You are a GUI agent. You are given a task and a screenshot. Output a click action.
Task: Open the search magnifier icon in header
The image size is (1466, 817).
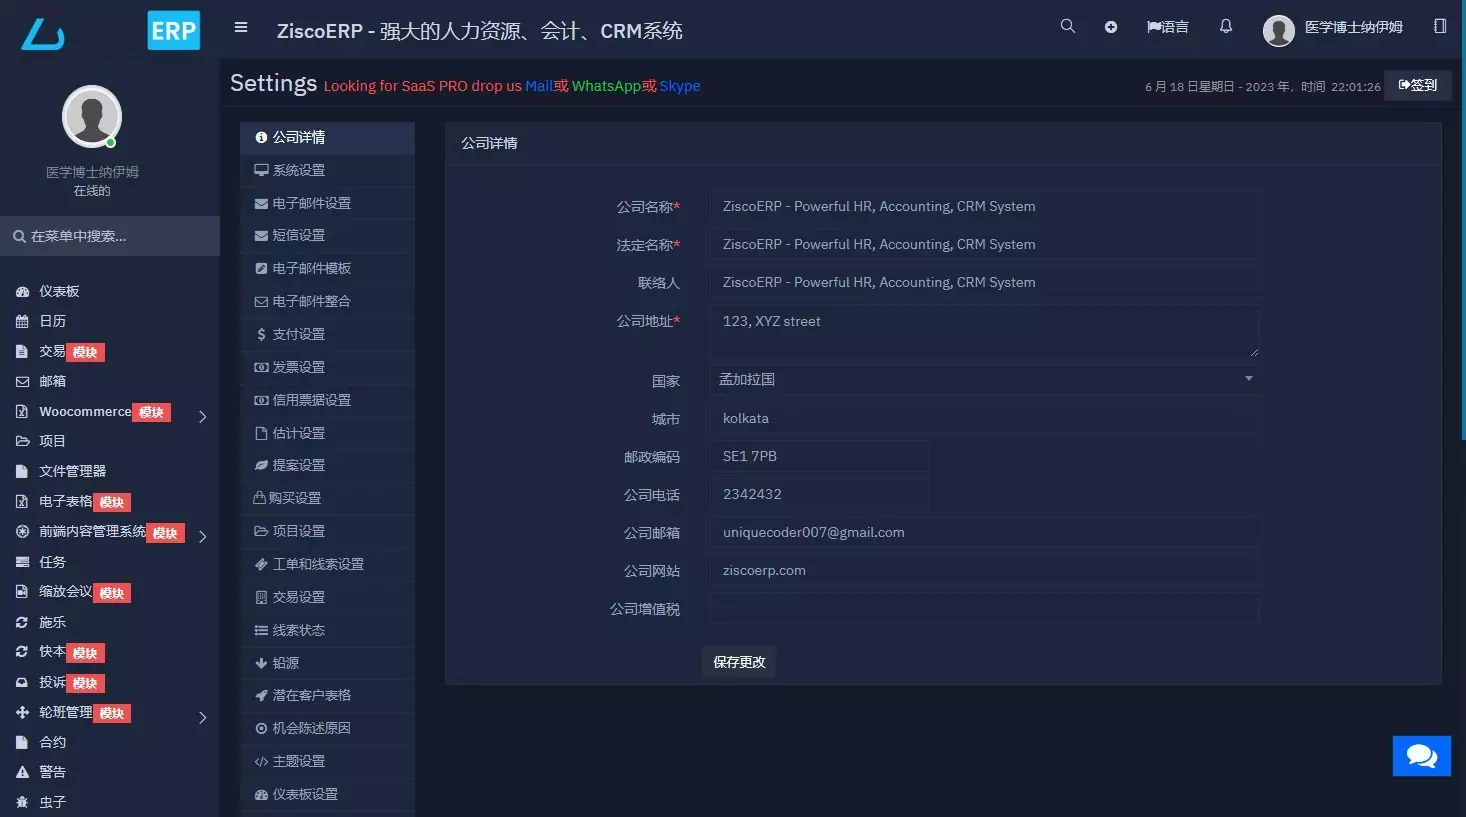[x=1068, y=26]
